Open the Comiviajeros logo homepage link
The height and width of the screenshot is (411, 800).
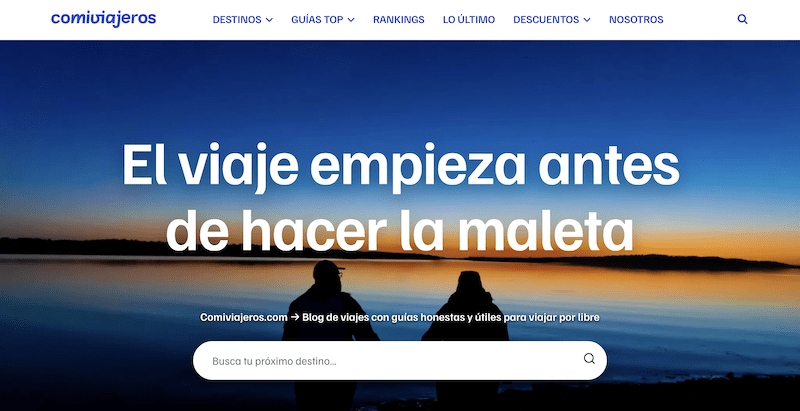(x=104, y=19)
